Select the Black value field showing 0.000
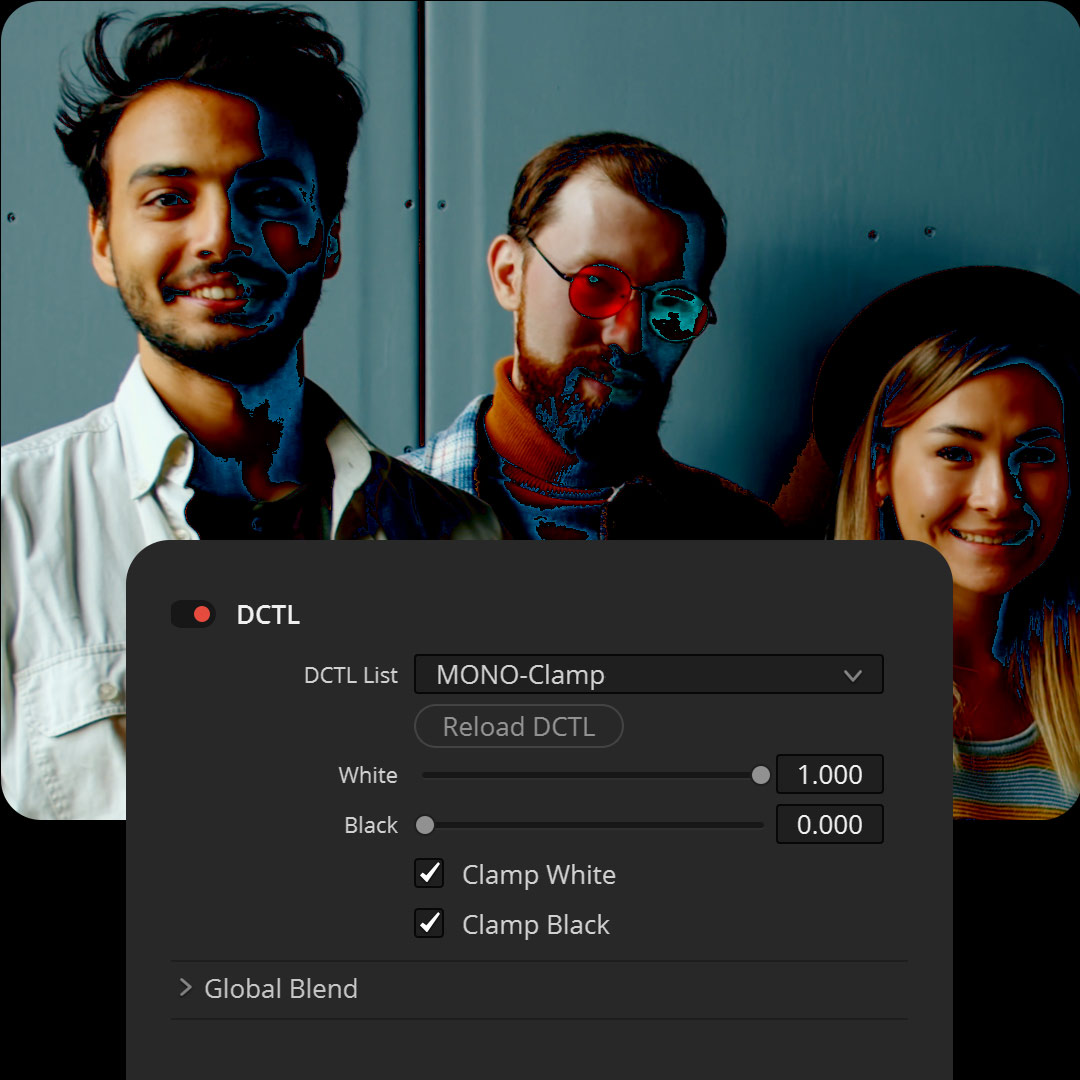Viewport: 1080px width, 1080px height. tap(829, 825)
